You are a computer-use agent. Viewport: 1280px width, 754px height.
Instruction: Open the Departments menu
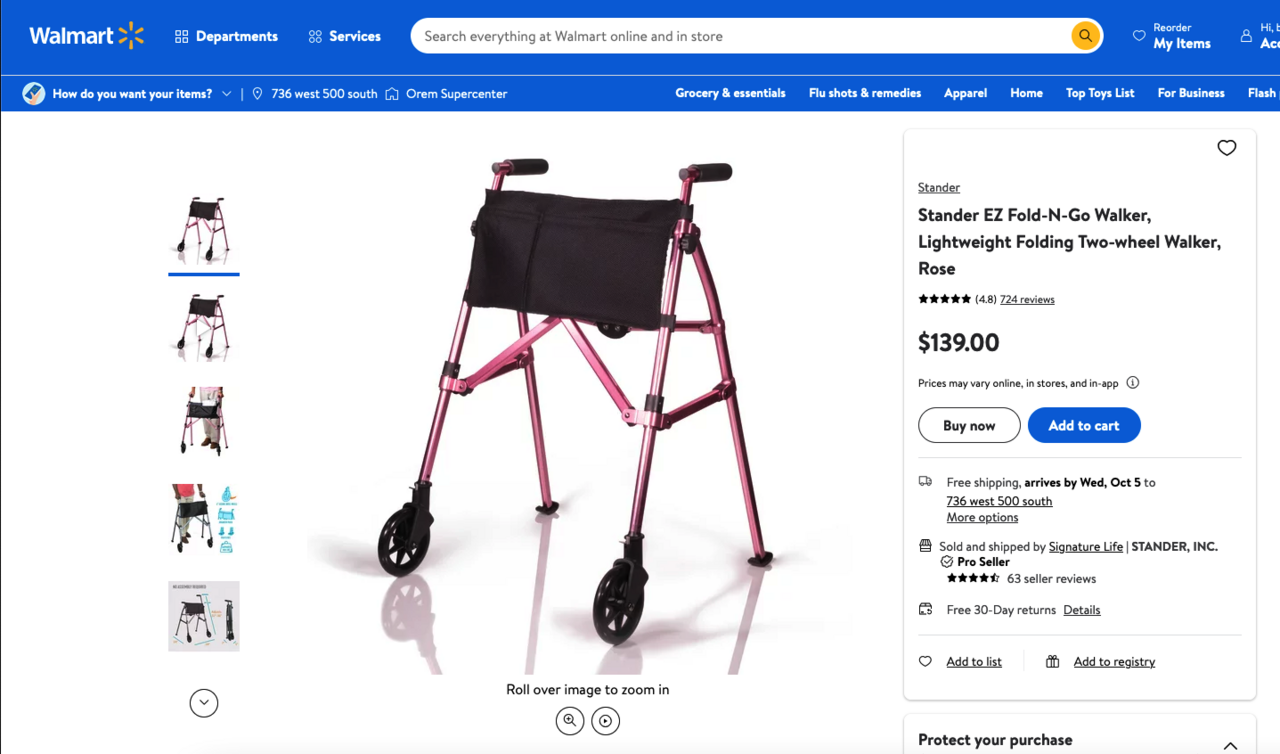(x=226, y=36)
